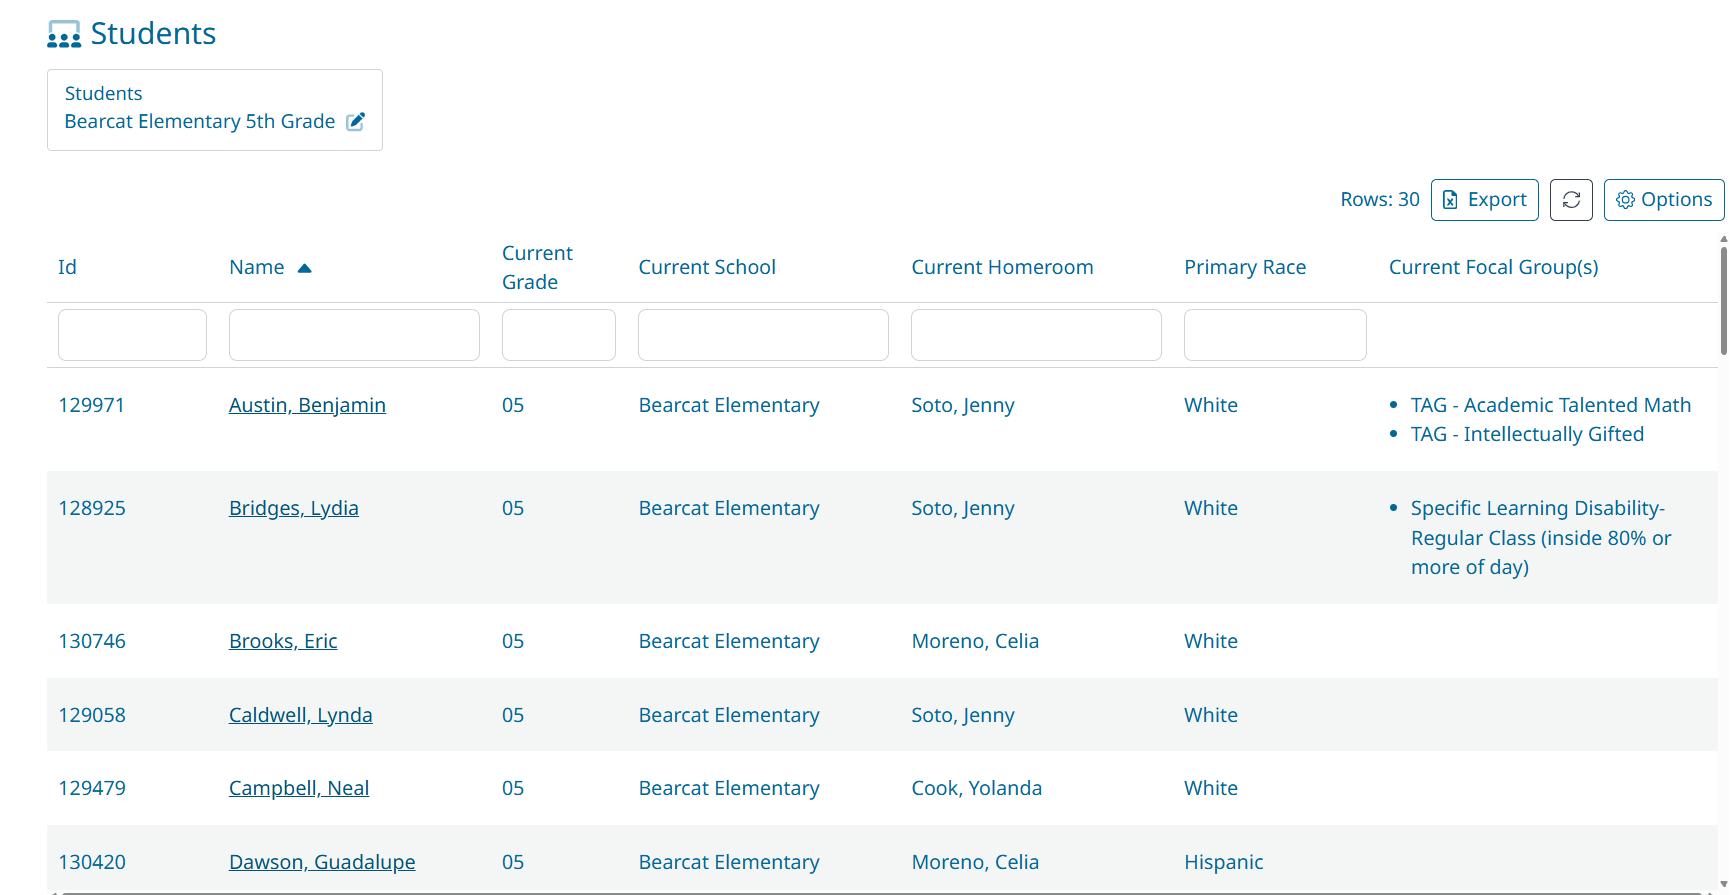Click the Name column ascending sort arrow
Viewport: 1732px width, 895px height.
(305, 268)
